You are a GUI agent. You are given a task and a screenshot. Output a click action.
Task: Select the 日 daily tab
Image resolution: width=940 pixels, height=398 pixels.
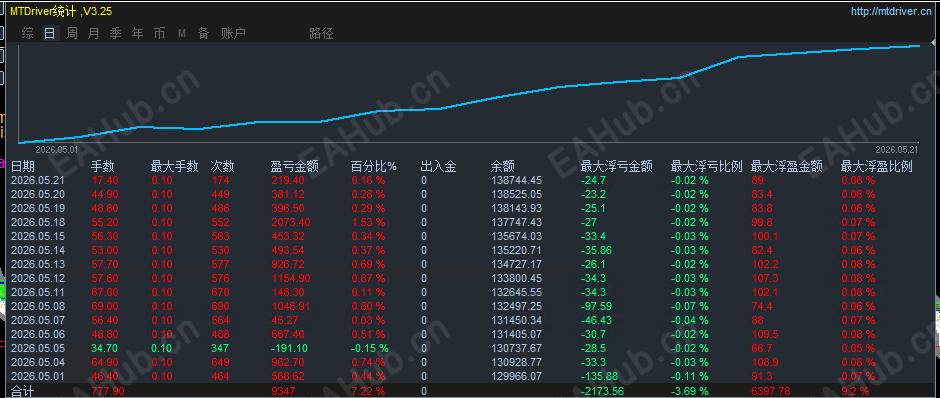pos(50,34)
